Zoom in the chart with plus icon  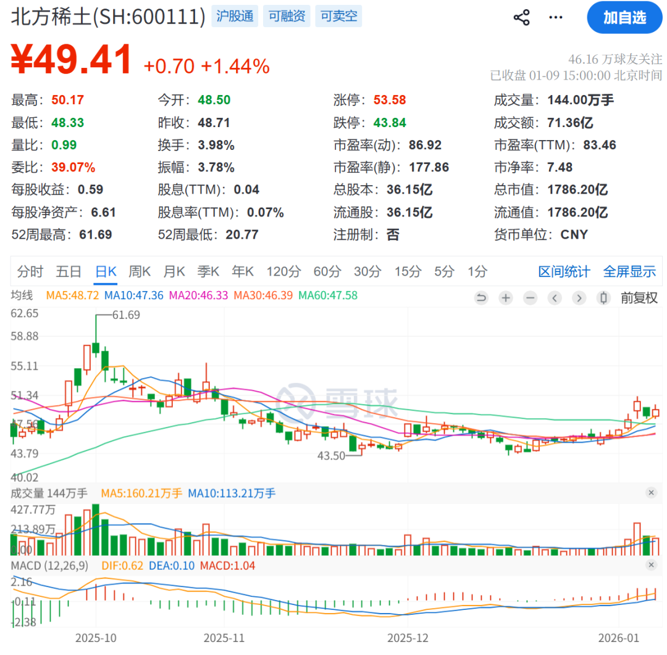pos(506,297)
